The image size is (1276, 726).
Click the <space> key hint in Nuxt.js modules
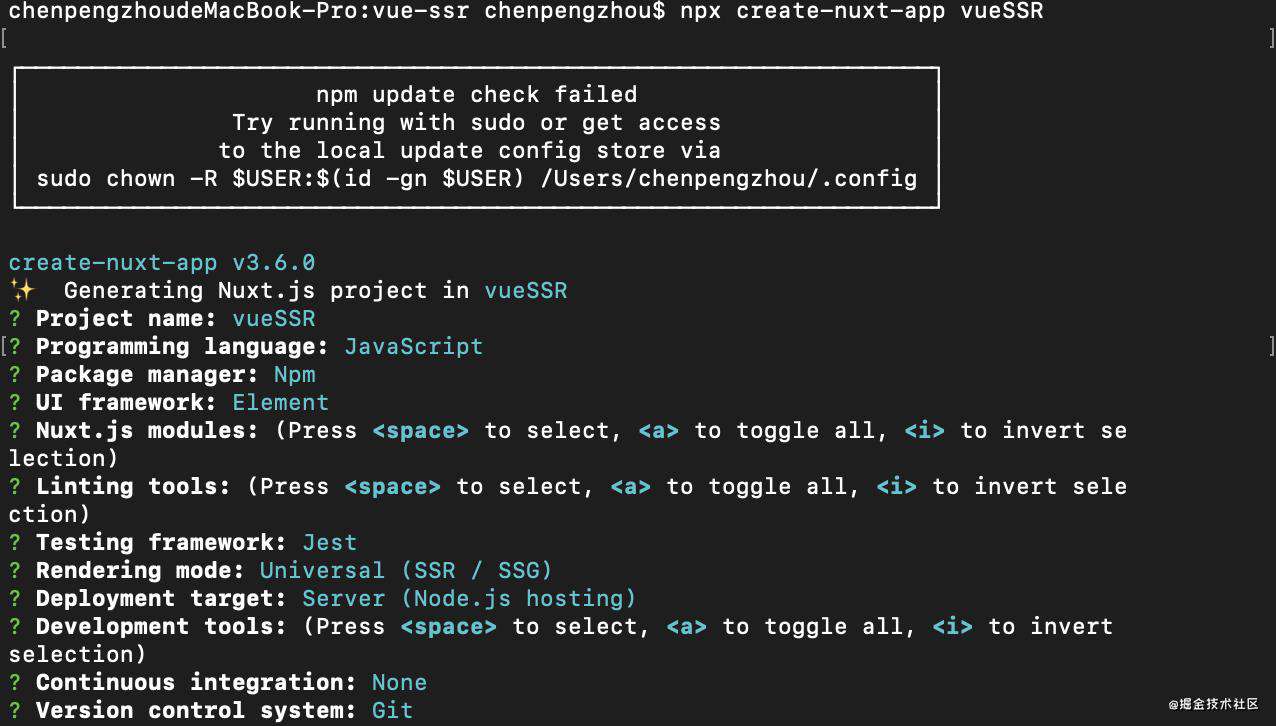[x=420, y=430]
